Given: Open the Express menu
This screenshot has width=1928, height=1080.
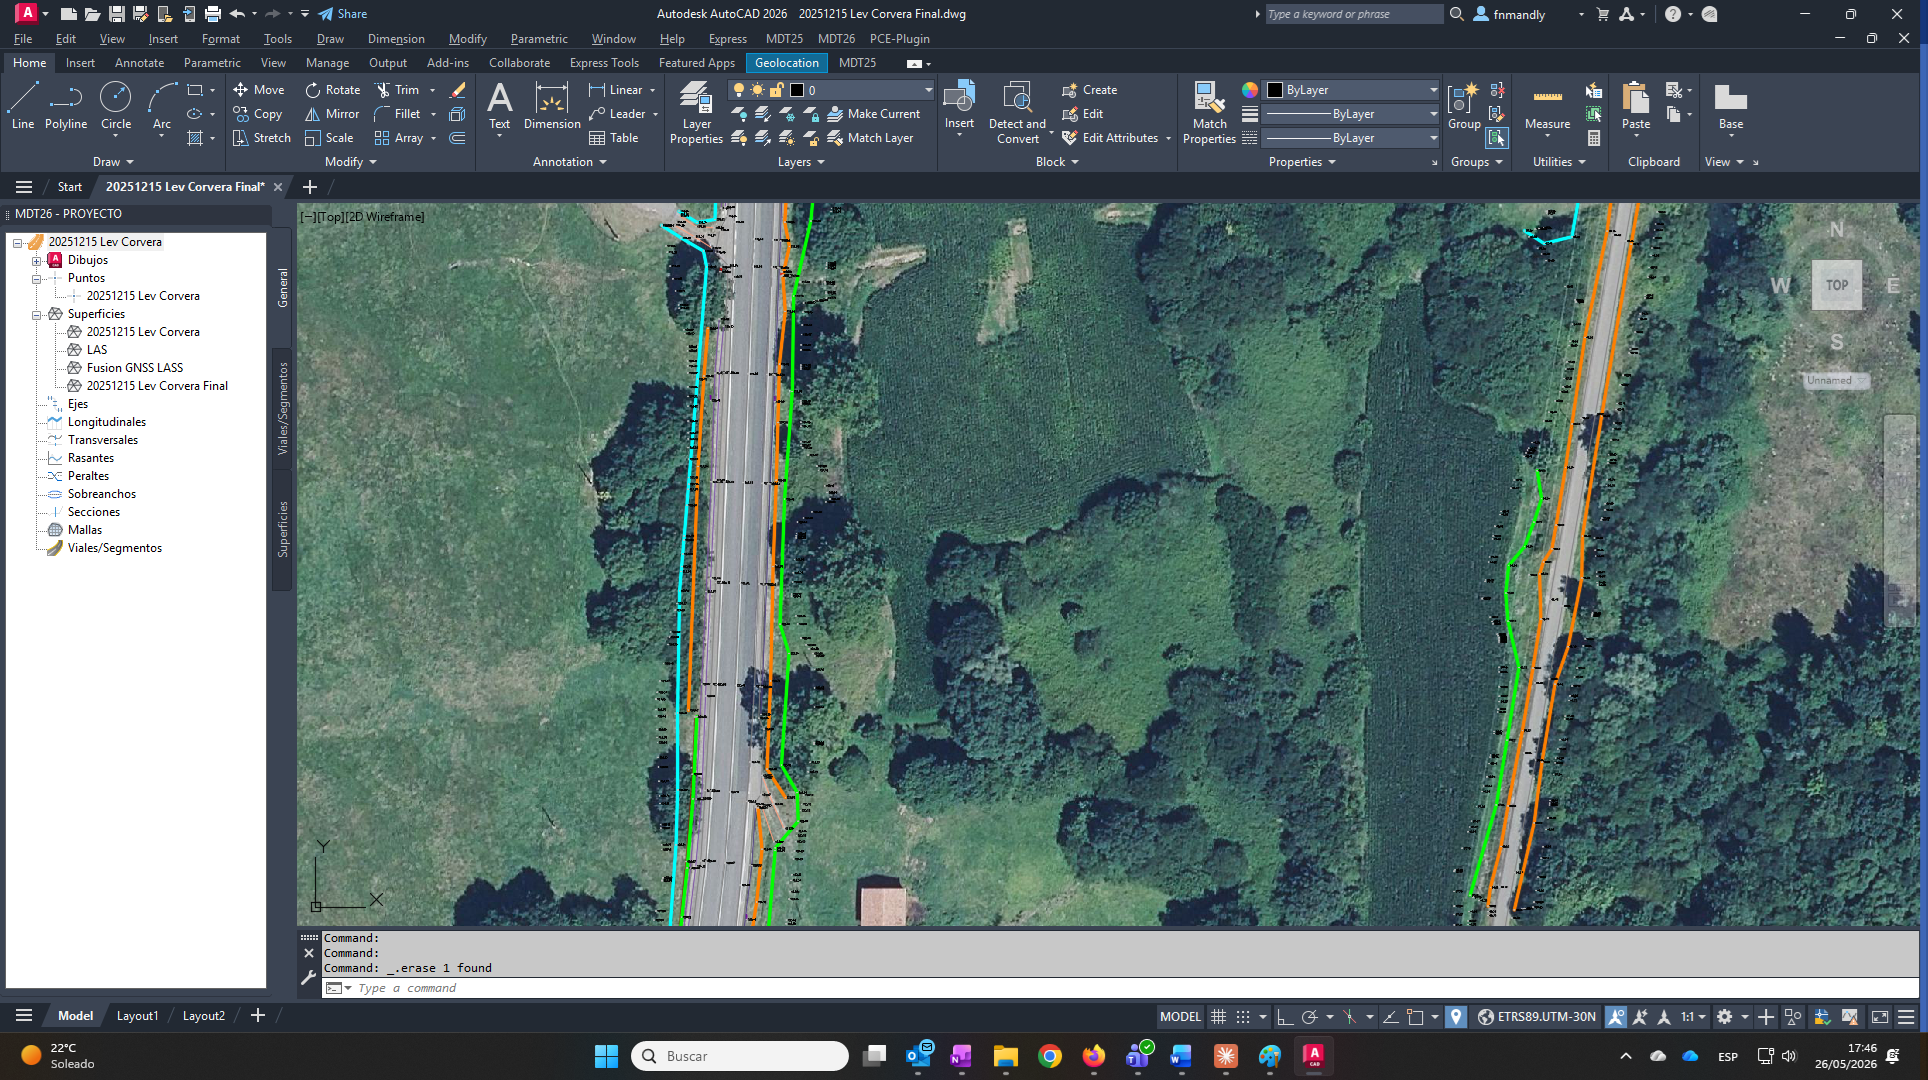Looking at the screenshot, I should click(727, 38).
